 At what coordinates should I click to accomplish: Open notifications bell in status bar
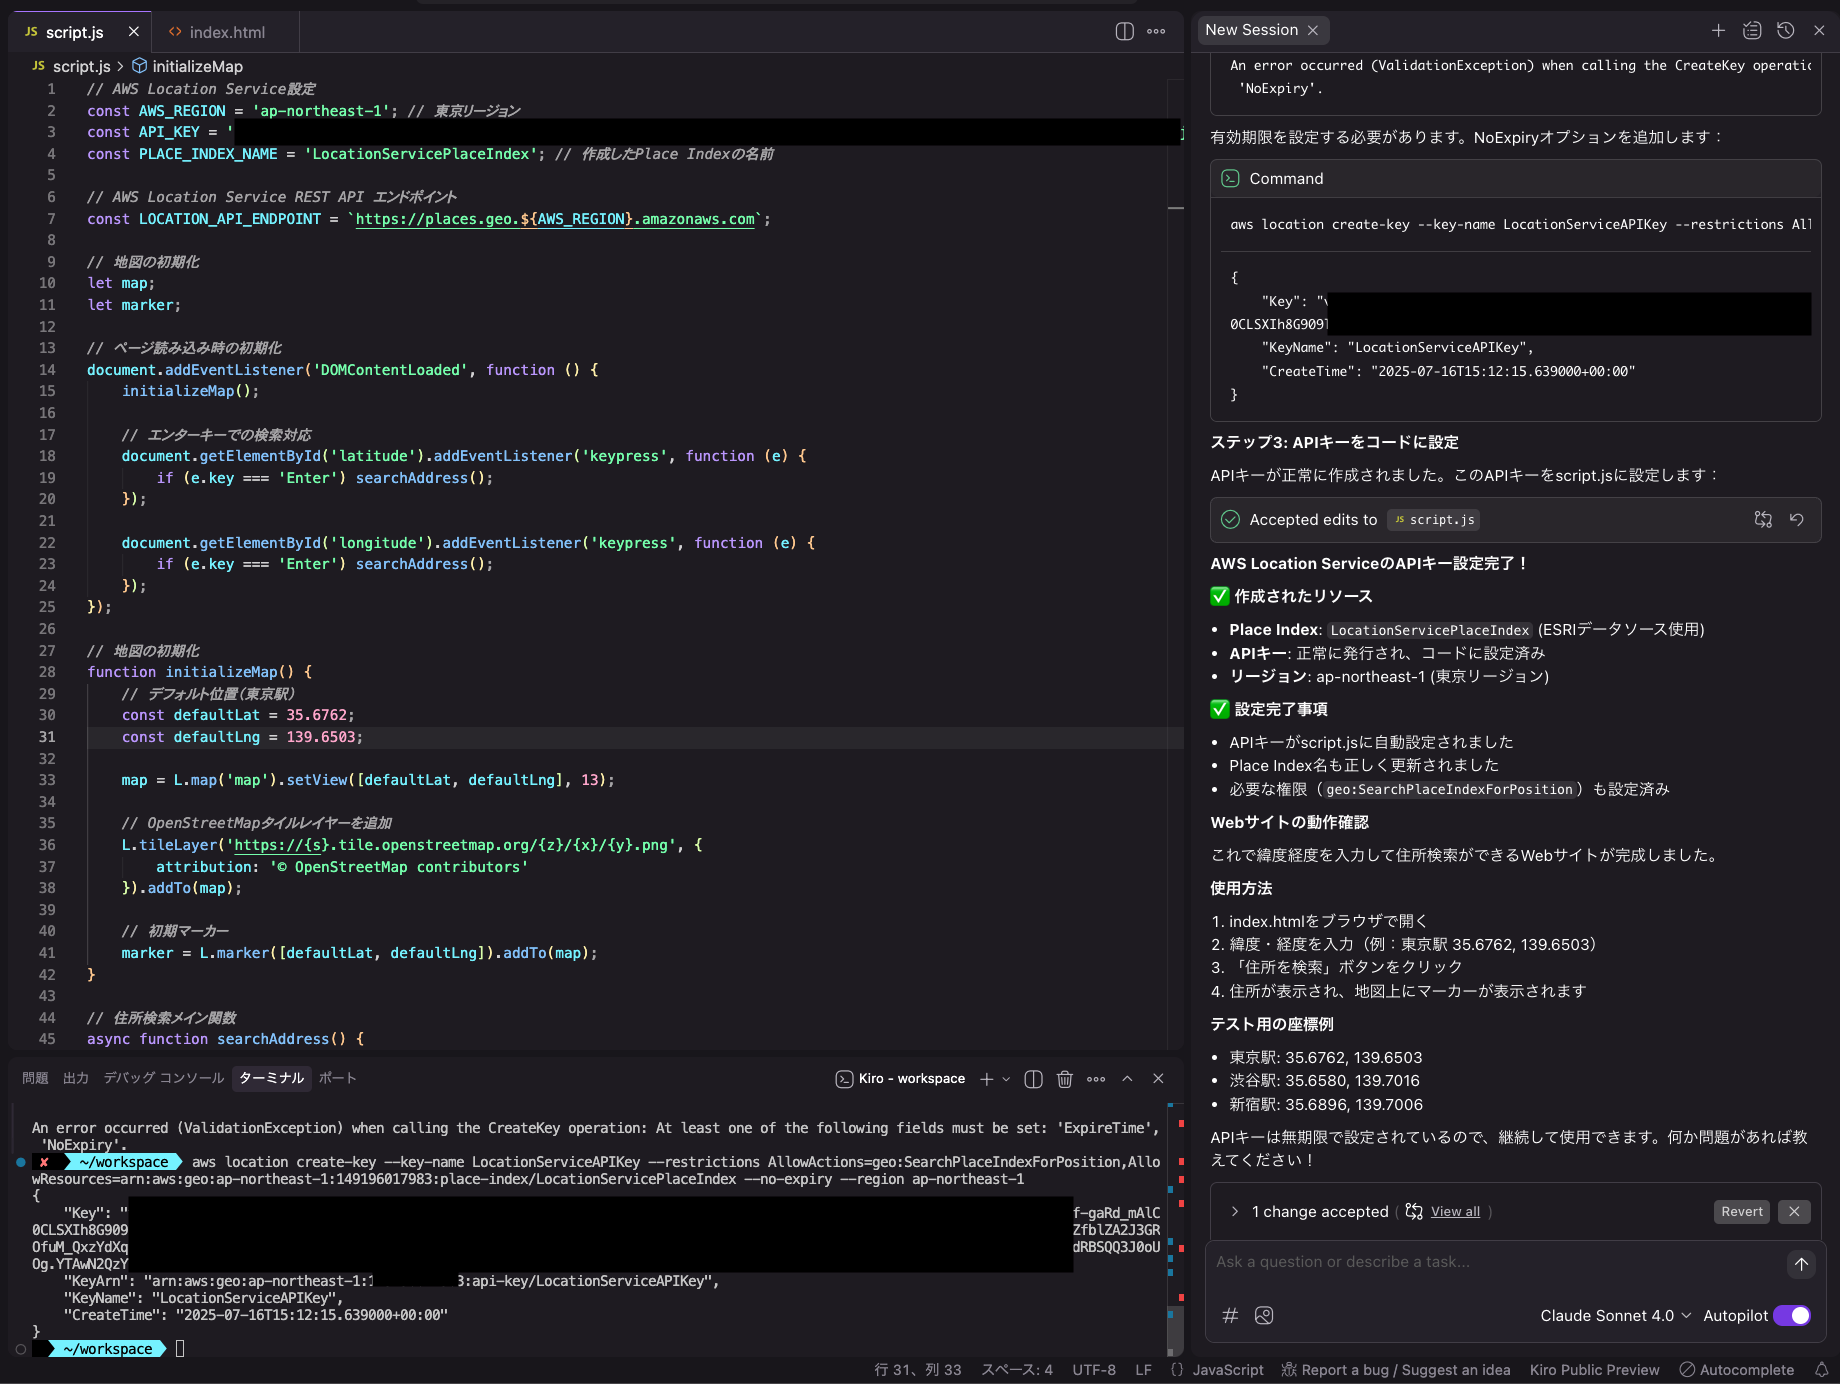pos(1821,1370)
